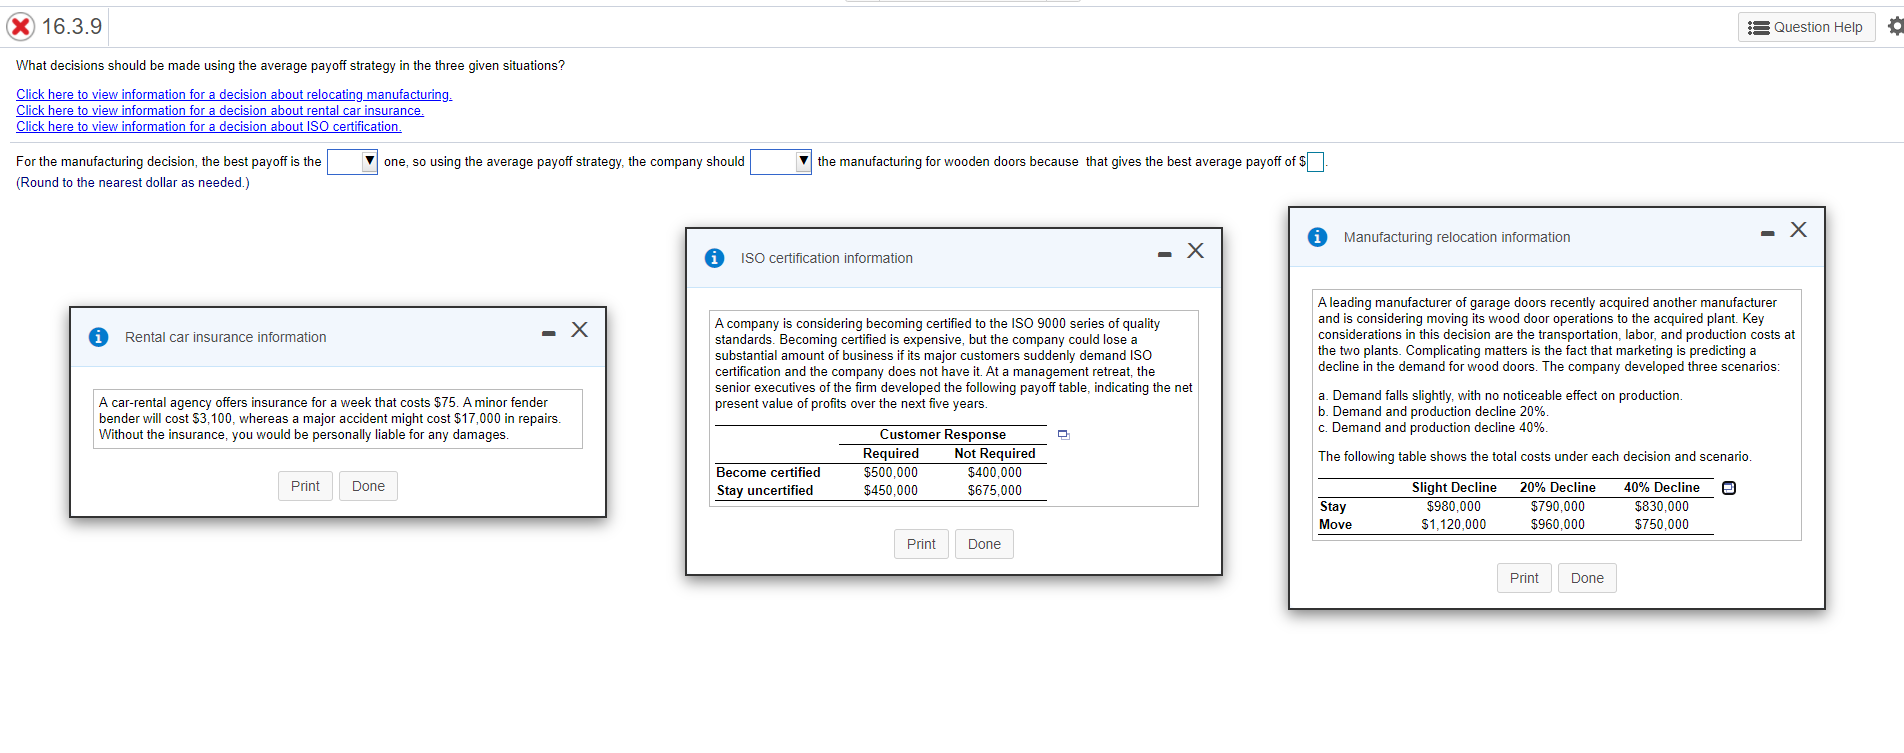
Task: Click Print in Rental car insurance dialog
Action: [x=305, y=486]
